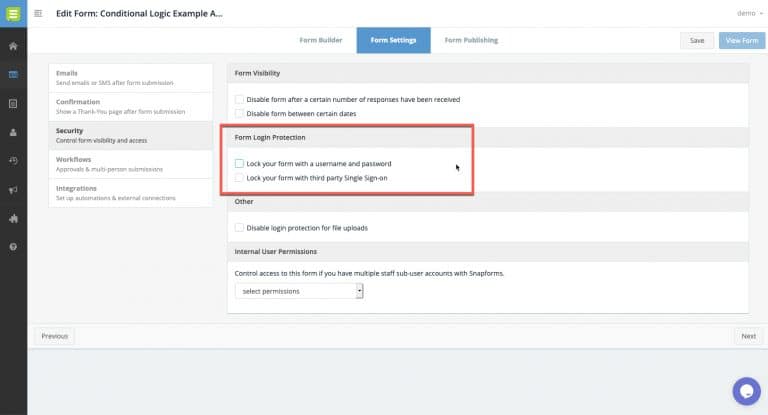Viewport: 768px width, 415px height.
Task: Enable lock form with username and password
Action: 239,163
